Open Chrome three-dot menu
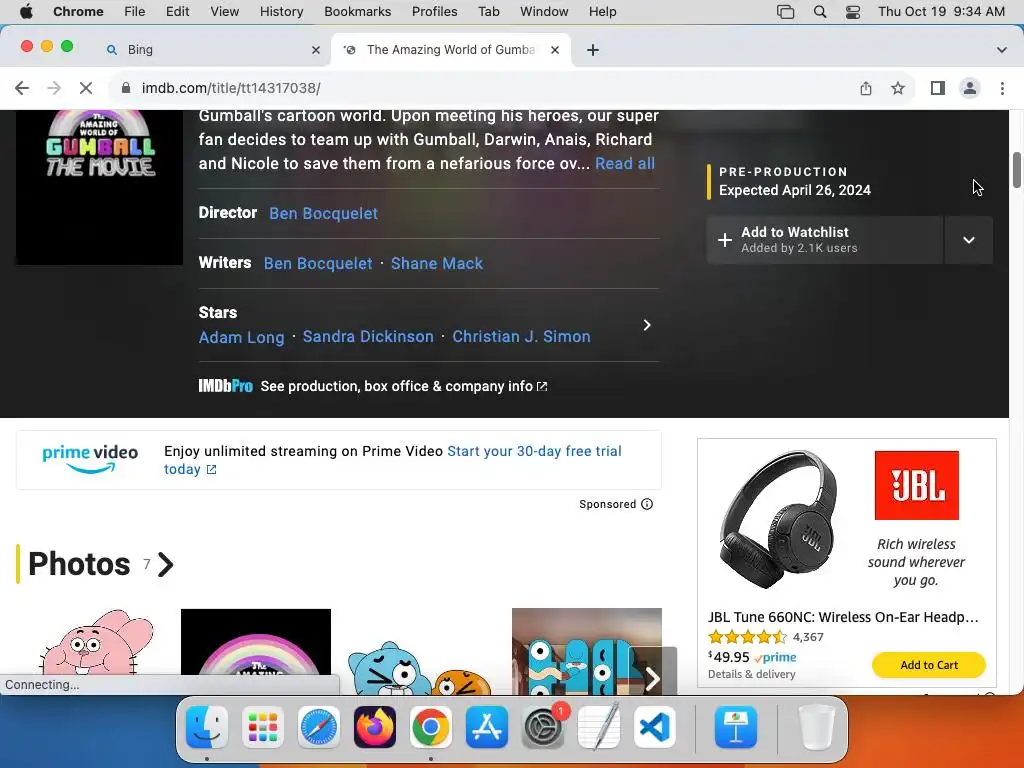The image size is (1024, 768). pos(1002,88)
